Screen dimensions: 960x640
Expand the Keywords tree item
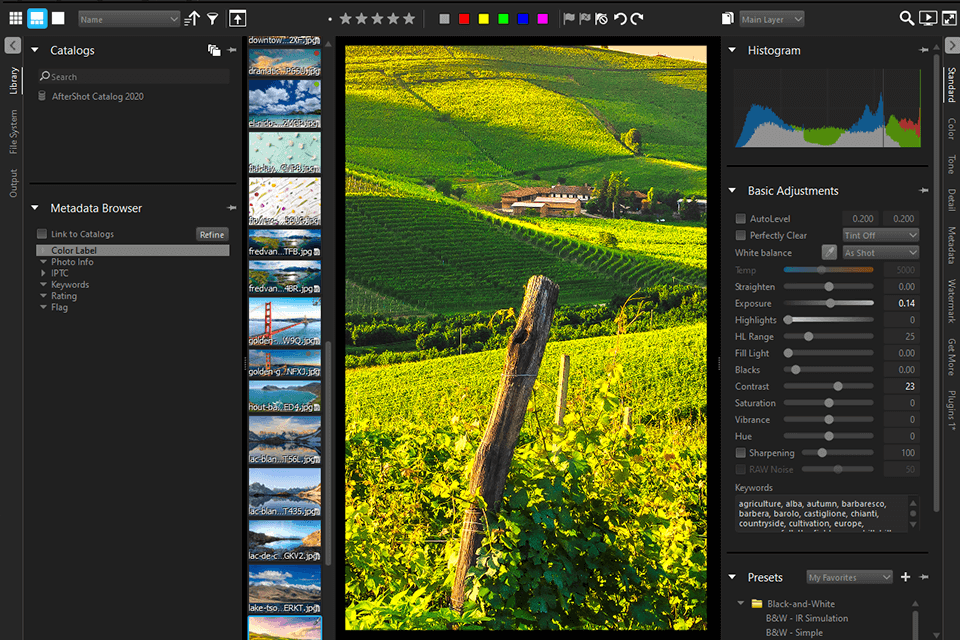click(43, 285)
